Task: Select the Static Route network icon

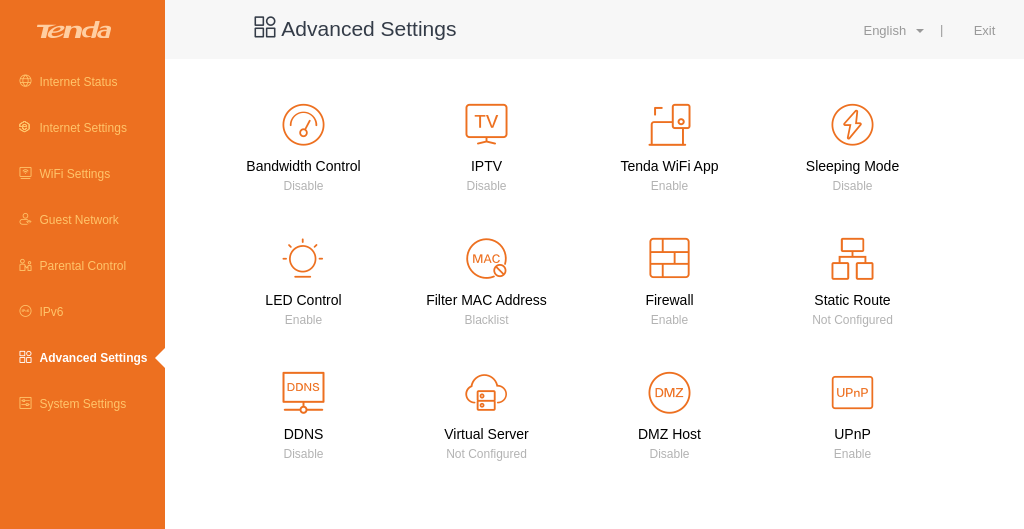Action: (x=852, y=259)
